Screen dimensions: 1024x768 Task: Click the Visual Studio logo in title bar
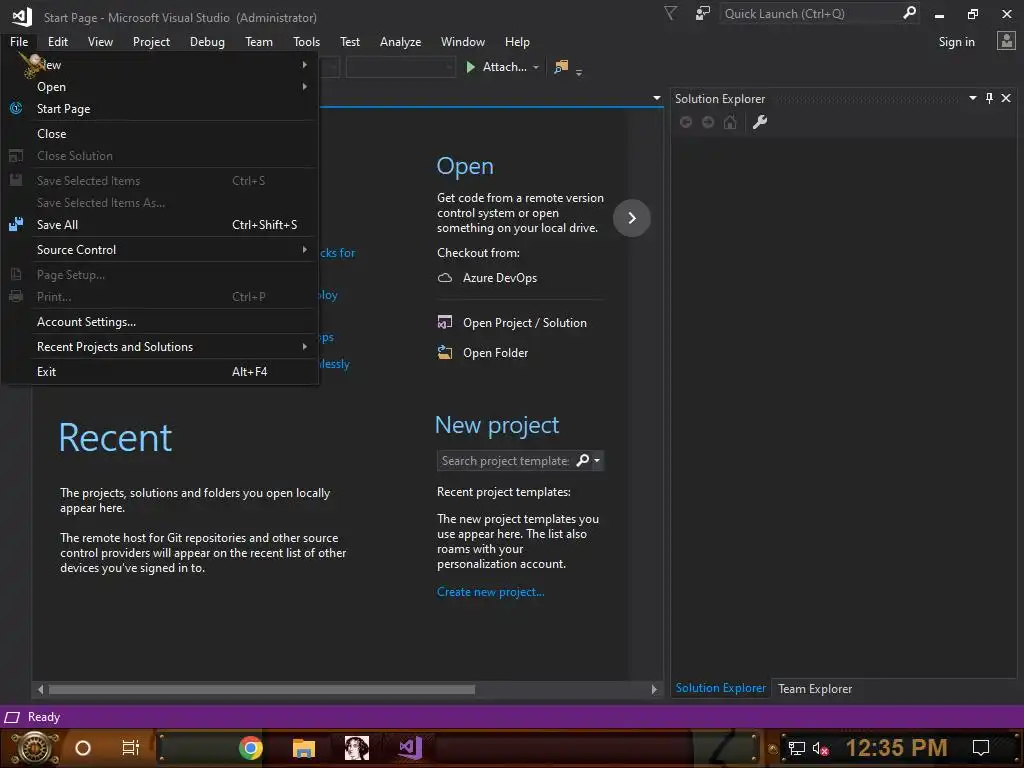point(22,16)
